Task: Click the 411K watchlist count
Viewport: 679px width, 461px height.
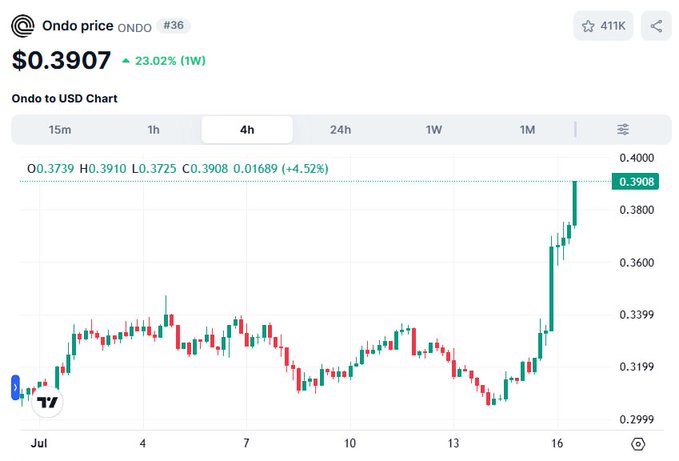Action: point(613,26)
